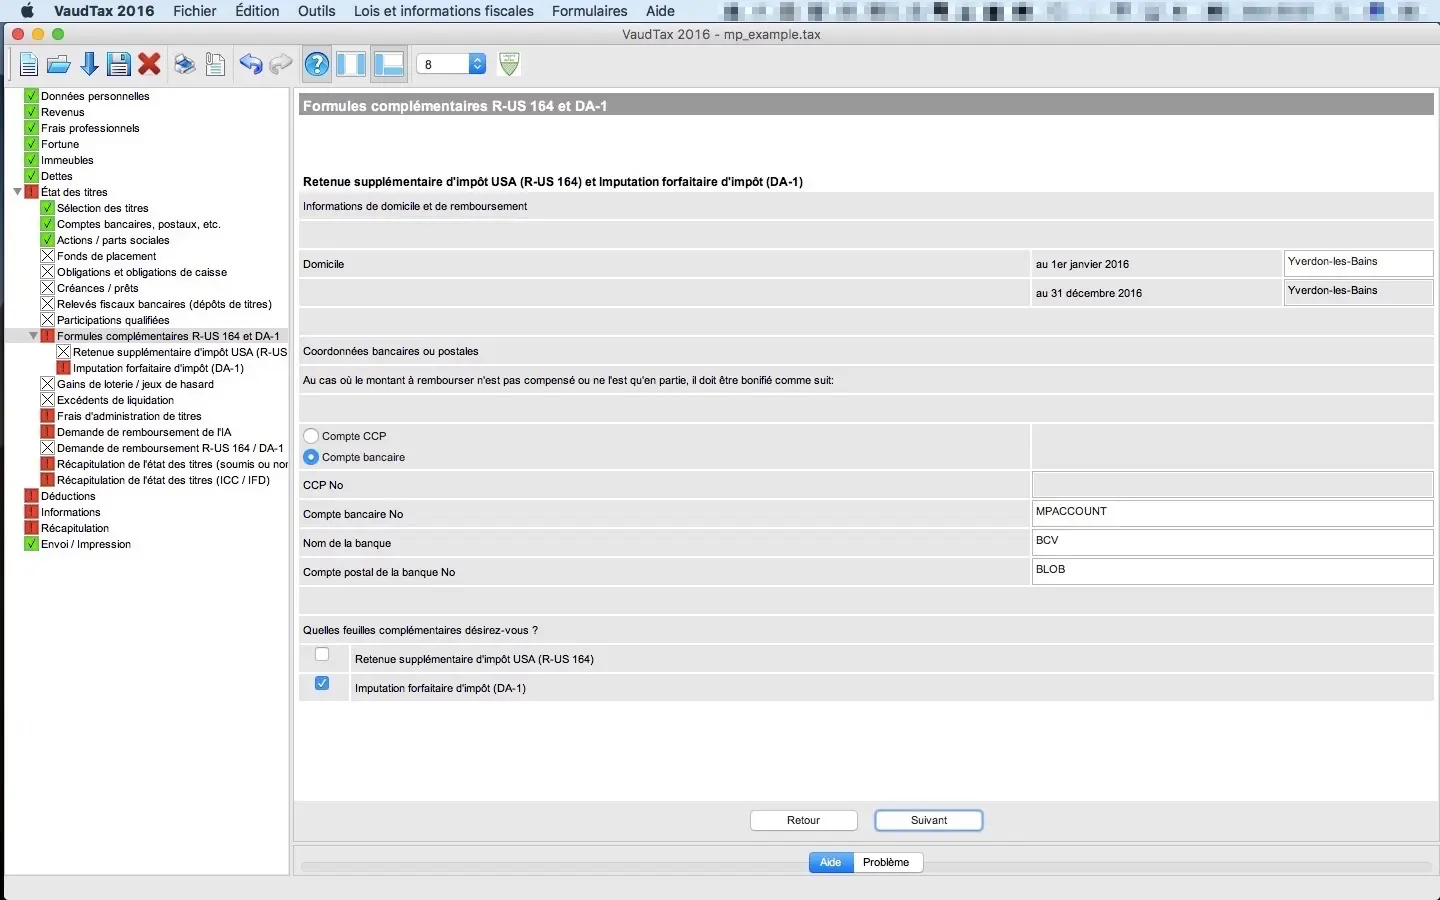
Task: Click the CCP No field
Action: click(x=1232, y=484)
